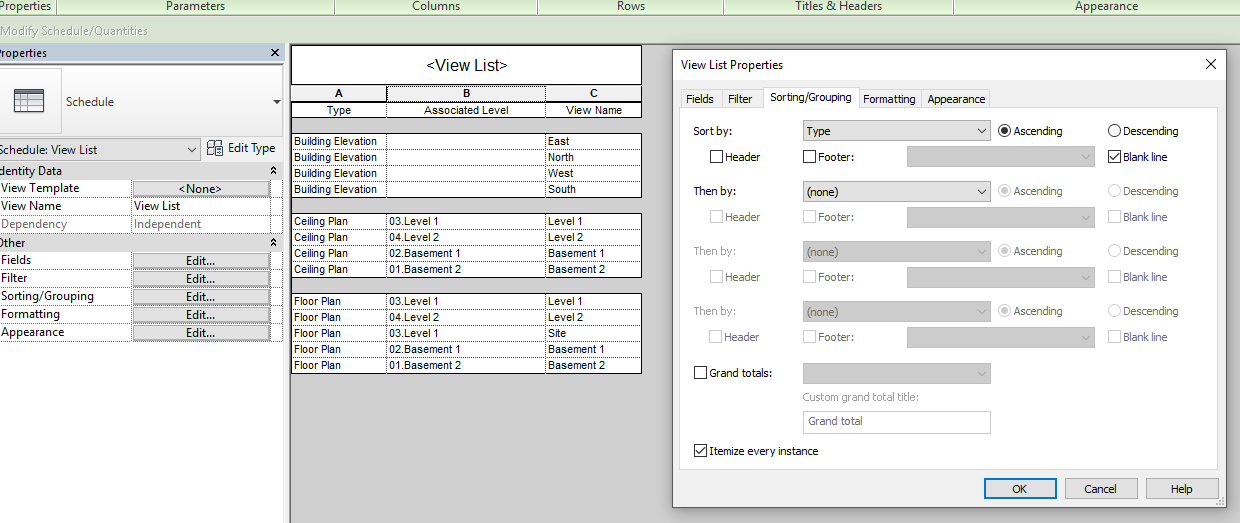The width and height of the screenshot is (1240, 523).
Task: Click the Type column heading cell
Action: point(339,110)
